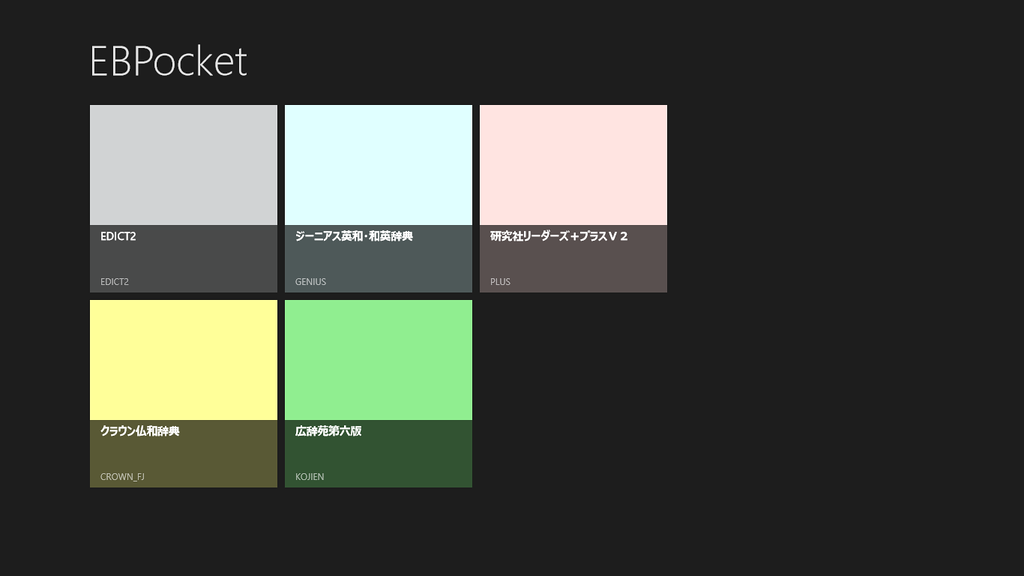Click the pink preview area of PLUS tile

point(572,163)
